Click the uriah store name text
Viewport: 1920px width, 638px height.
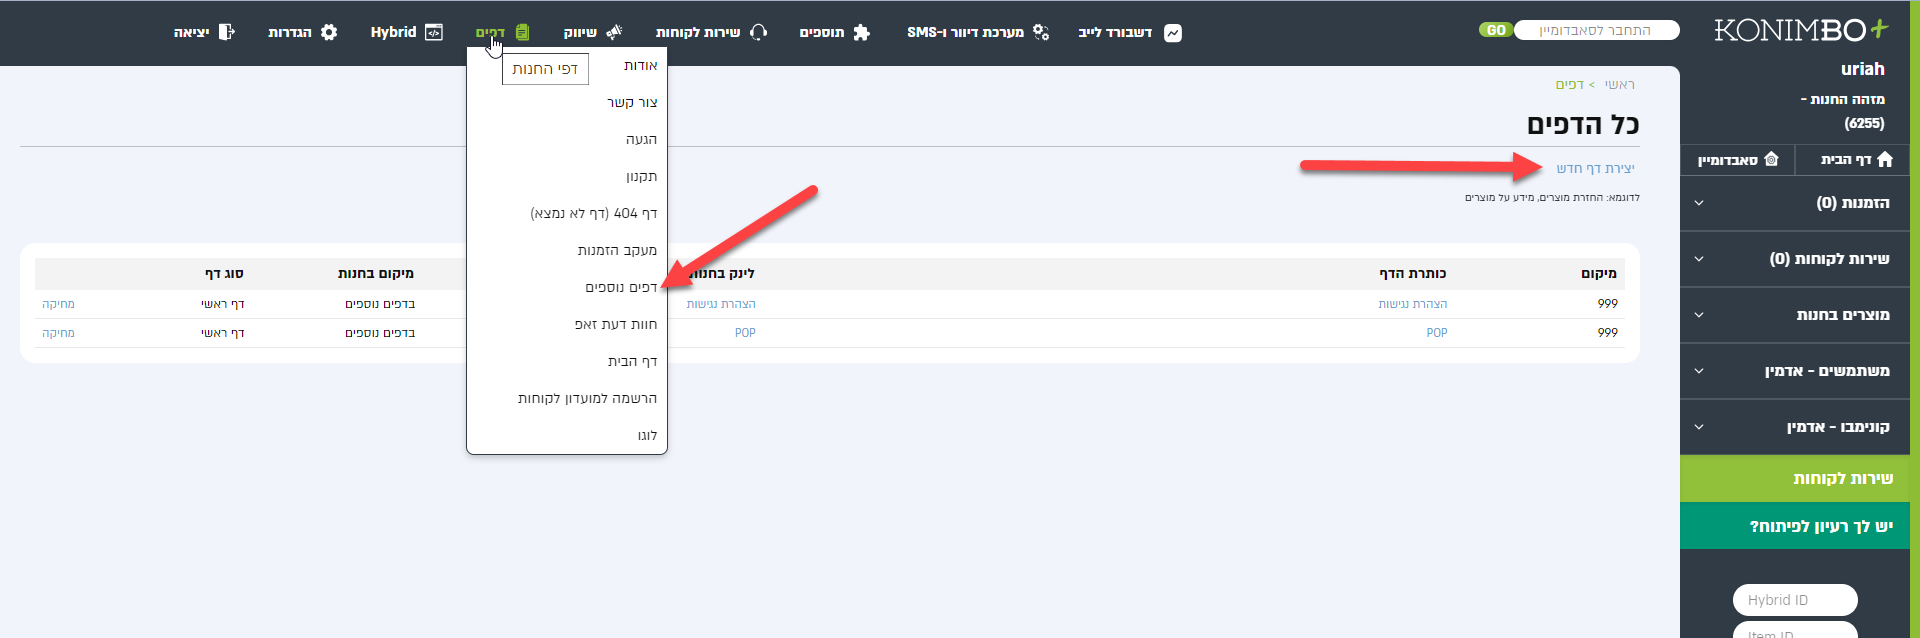(x=1862, y=69)
